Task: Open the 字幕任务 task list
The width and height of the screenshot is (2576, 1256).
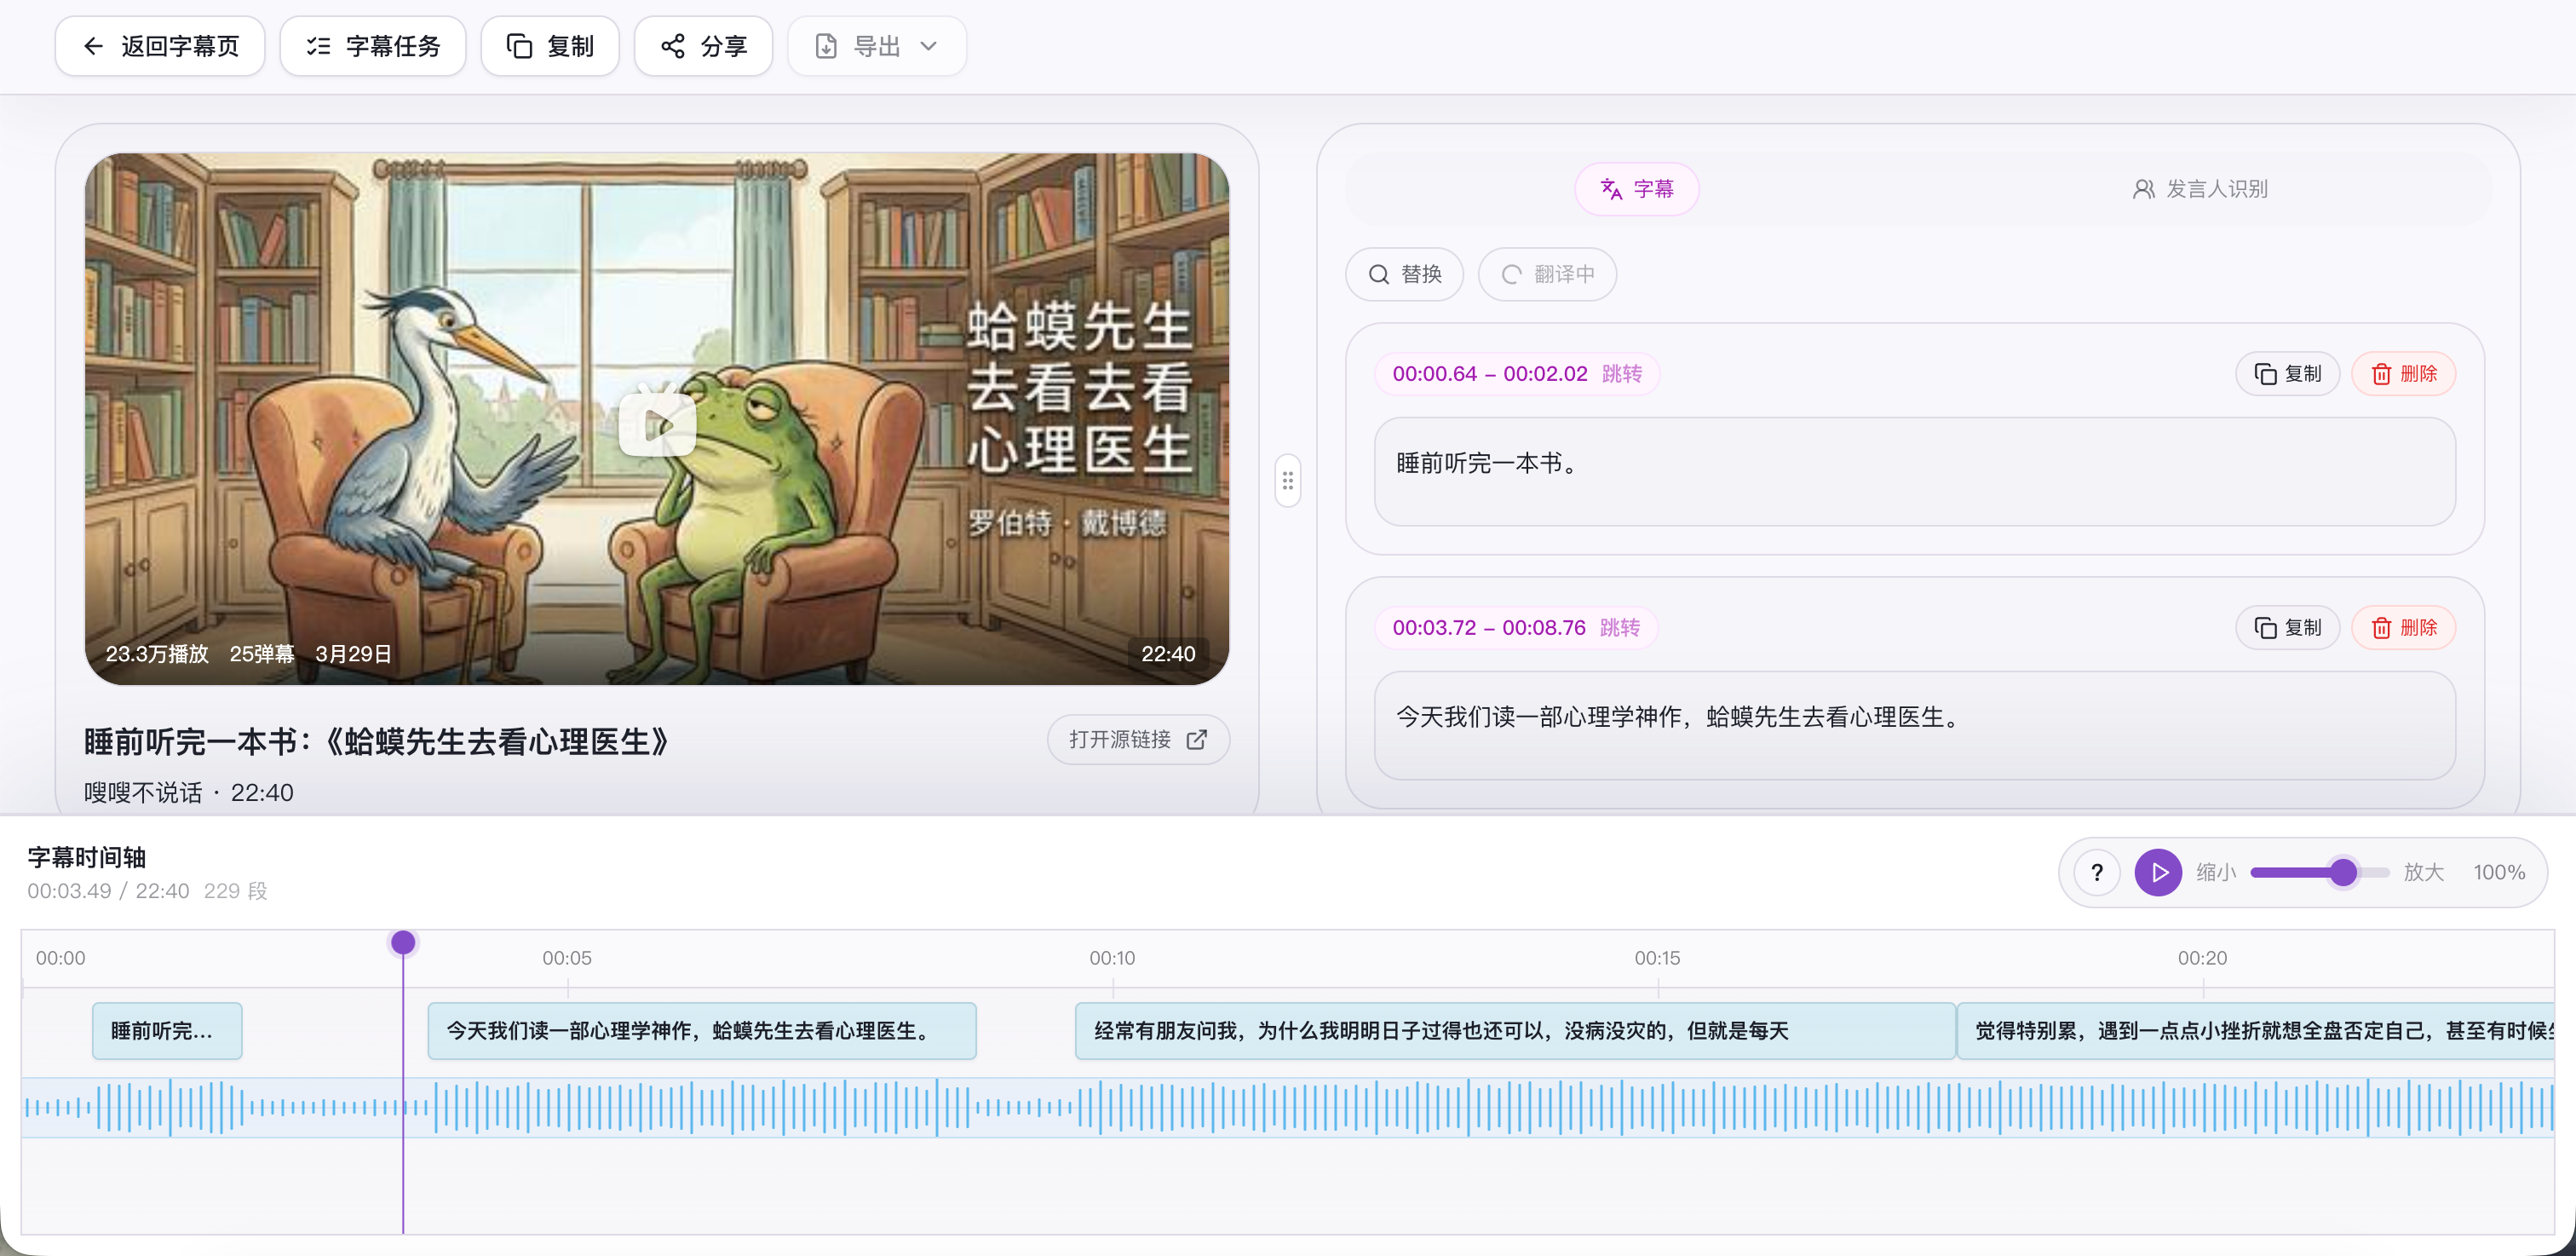Action: click(x=373, y=46)
